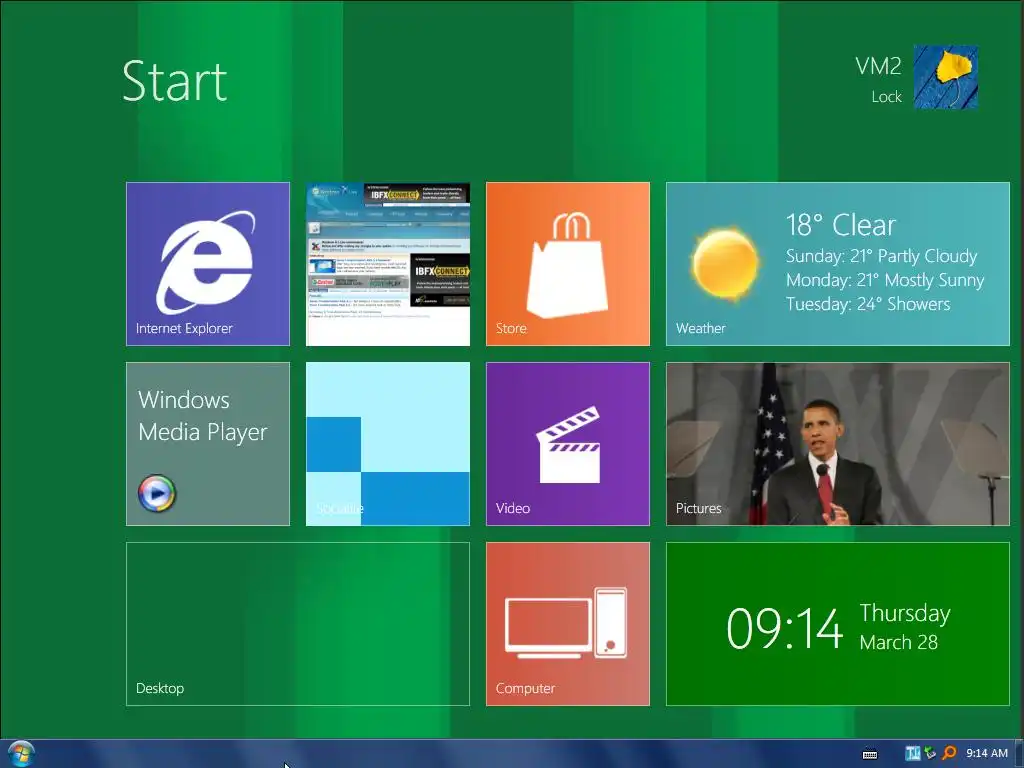Open the Pictures tile
The width and height of the screenshot is (1024, 768).
[838, 444]
